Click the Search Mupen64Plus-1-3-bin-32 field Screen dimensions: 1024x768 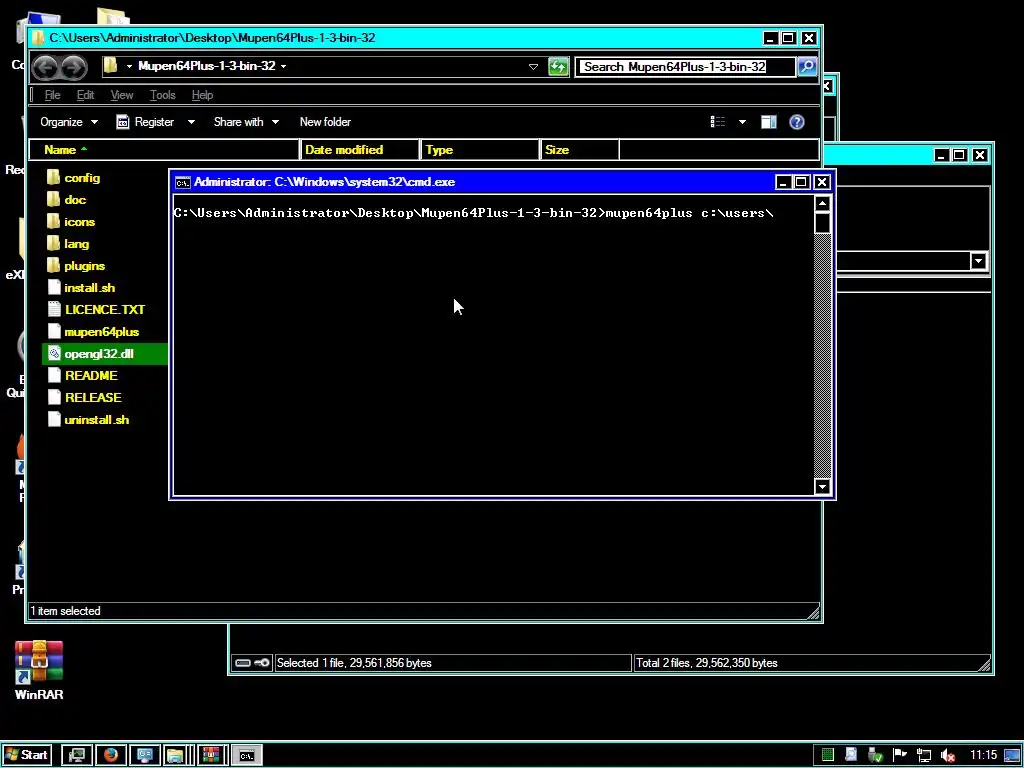click(x=686, y=67)
